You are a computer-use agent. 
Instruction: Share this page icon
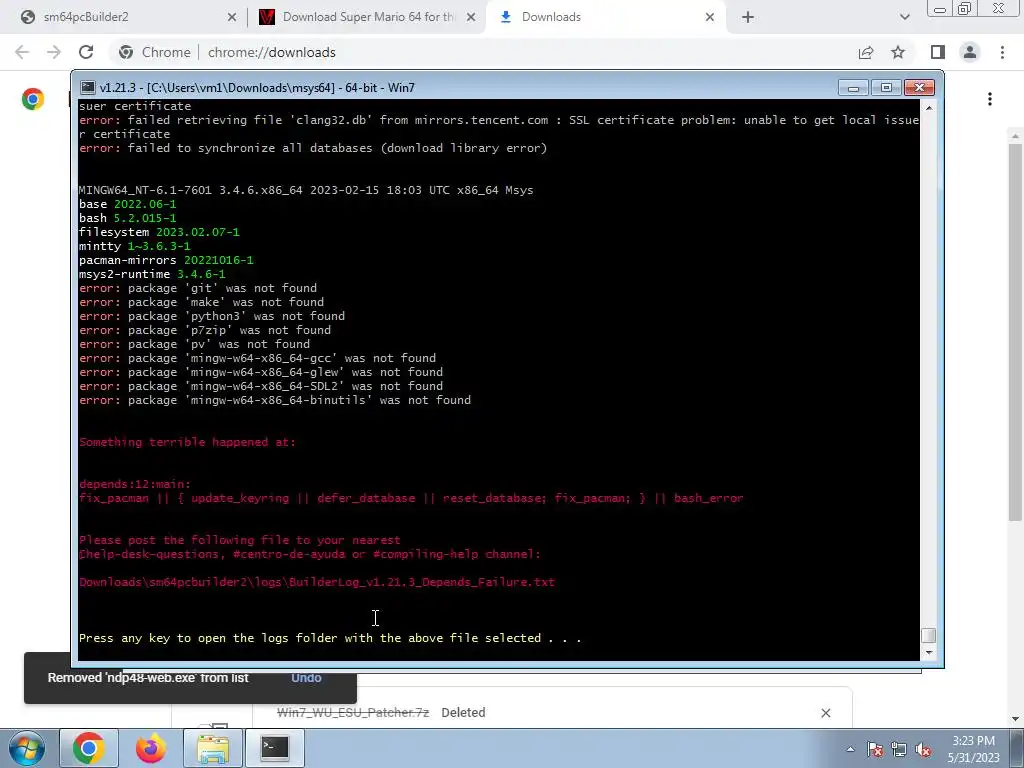click(x=866, y=52)
